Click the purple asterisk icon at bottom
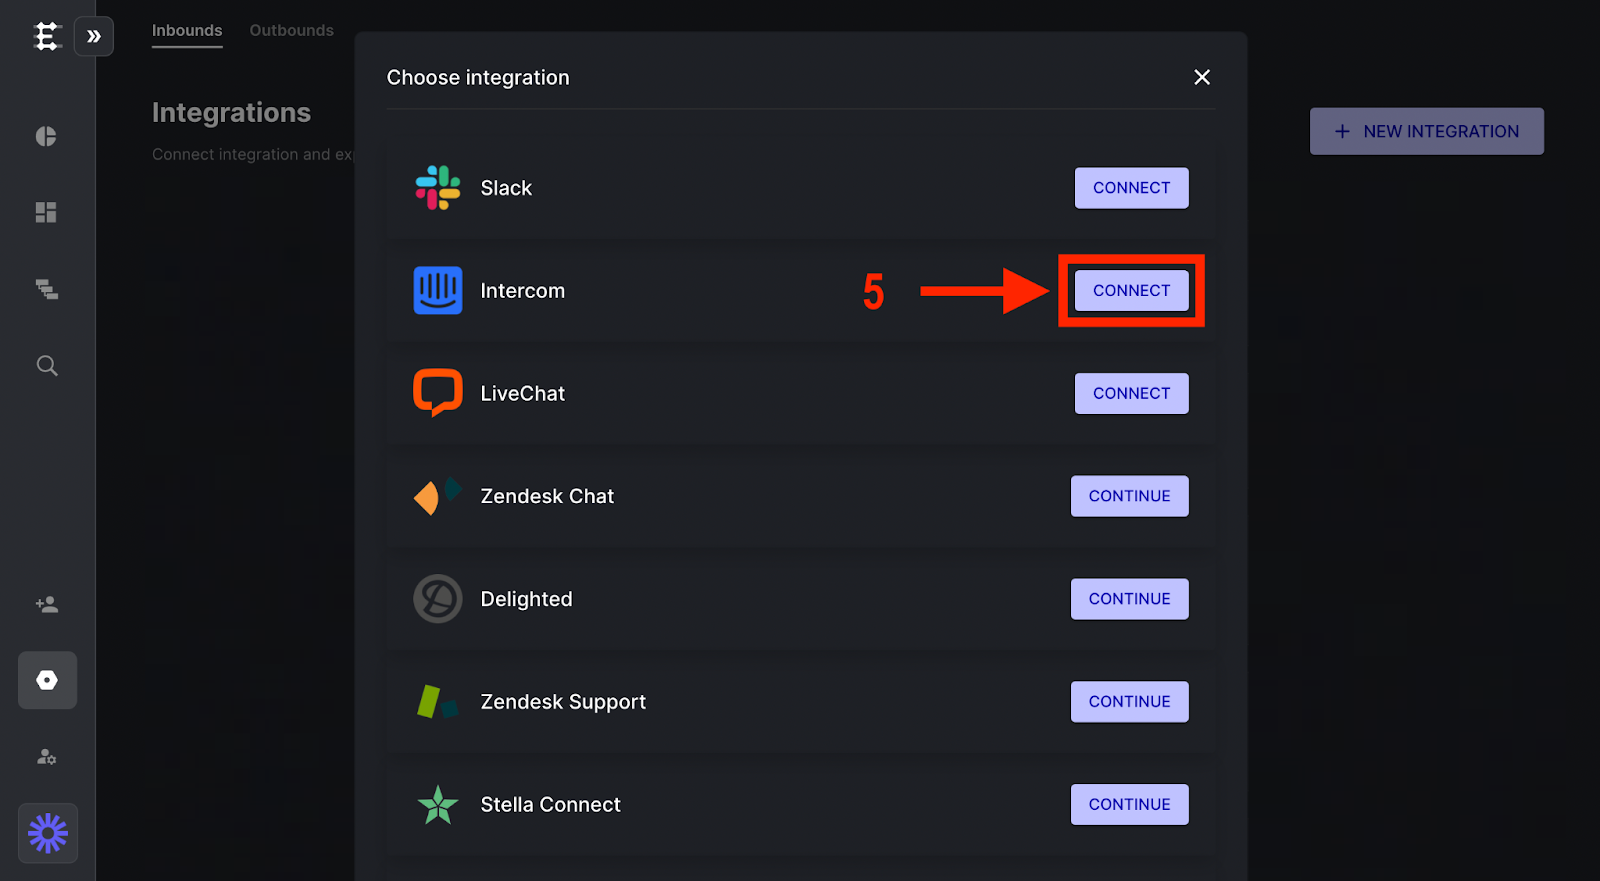The width and height of the screenshot is (1600, 881). point(48,833)
